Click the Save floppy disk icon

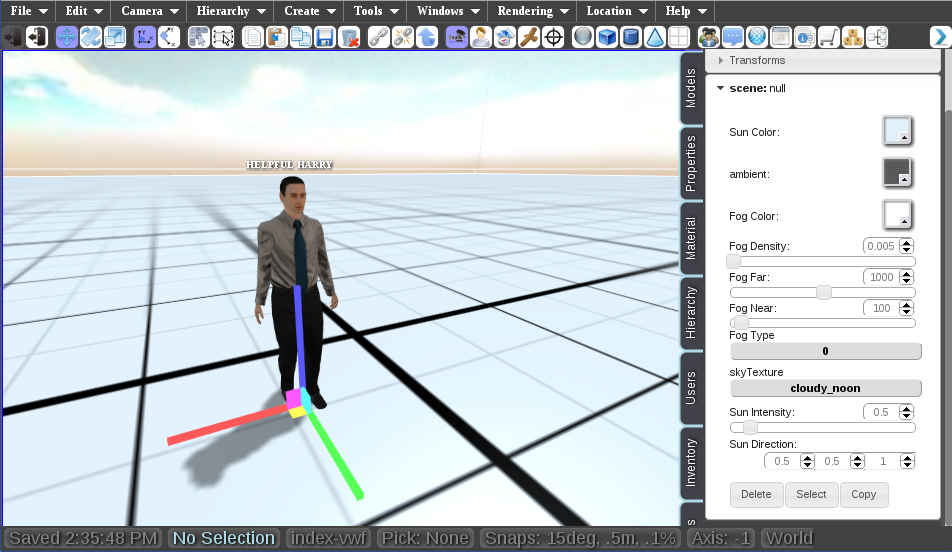[325, 37]
